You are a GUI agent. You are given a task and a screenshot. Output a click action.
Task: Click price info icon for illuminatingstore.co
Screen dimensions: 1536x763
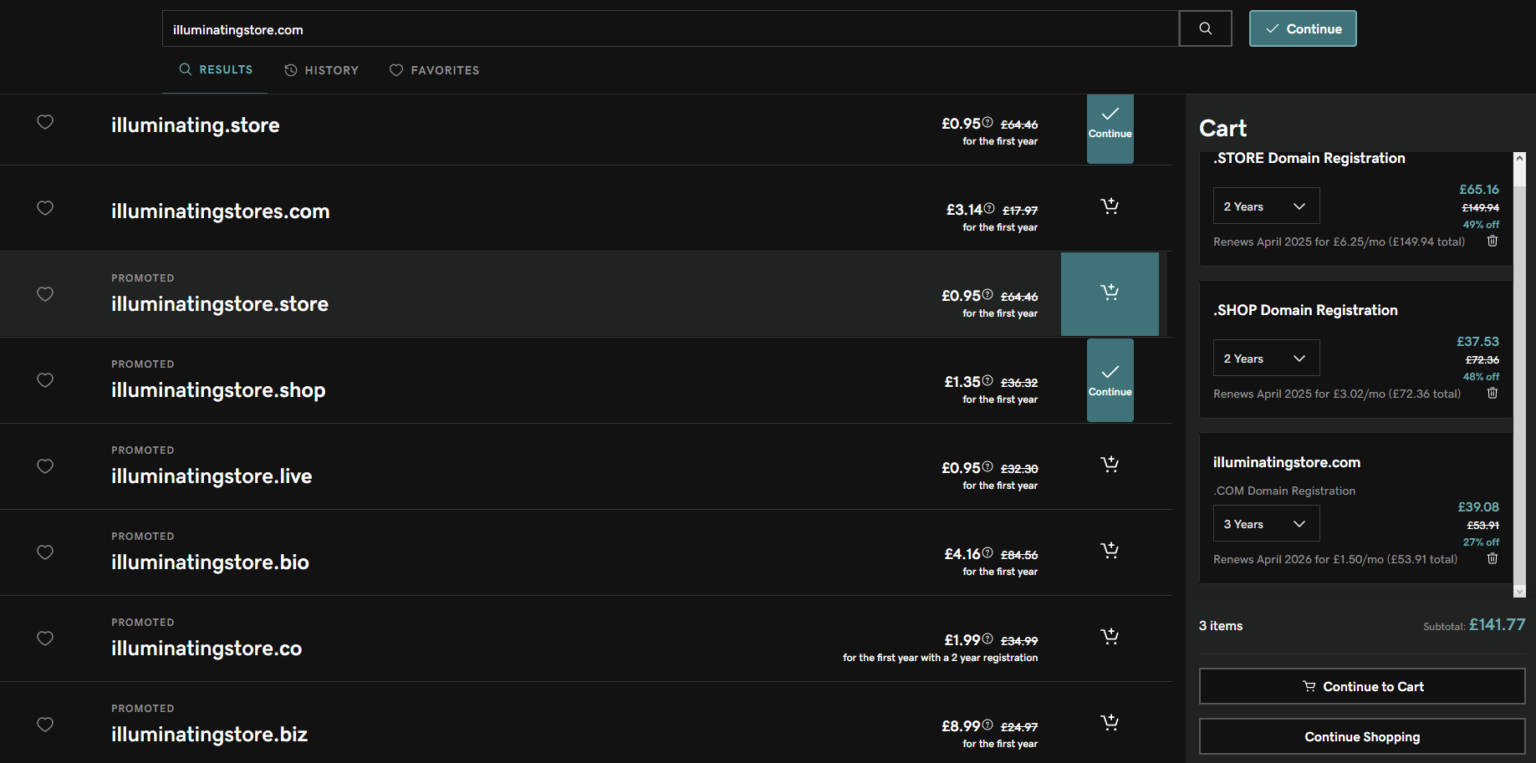(x=987, y=639)
